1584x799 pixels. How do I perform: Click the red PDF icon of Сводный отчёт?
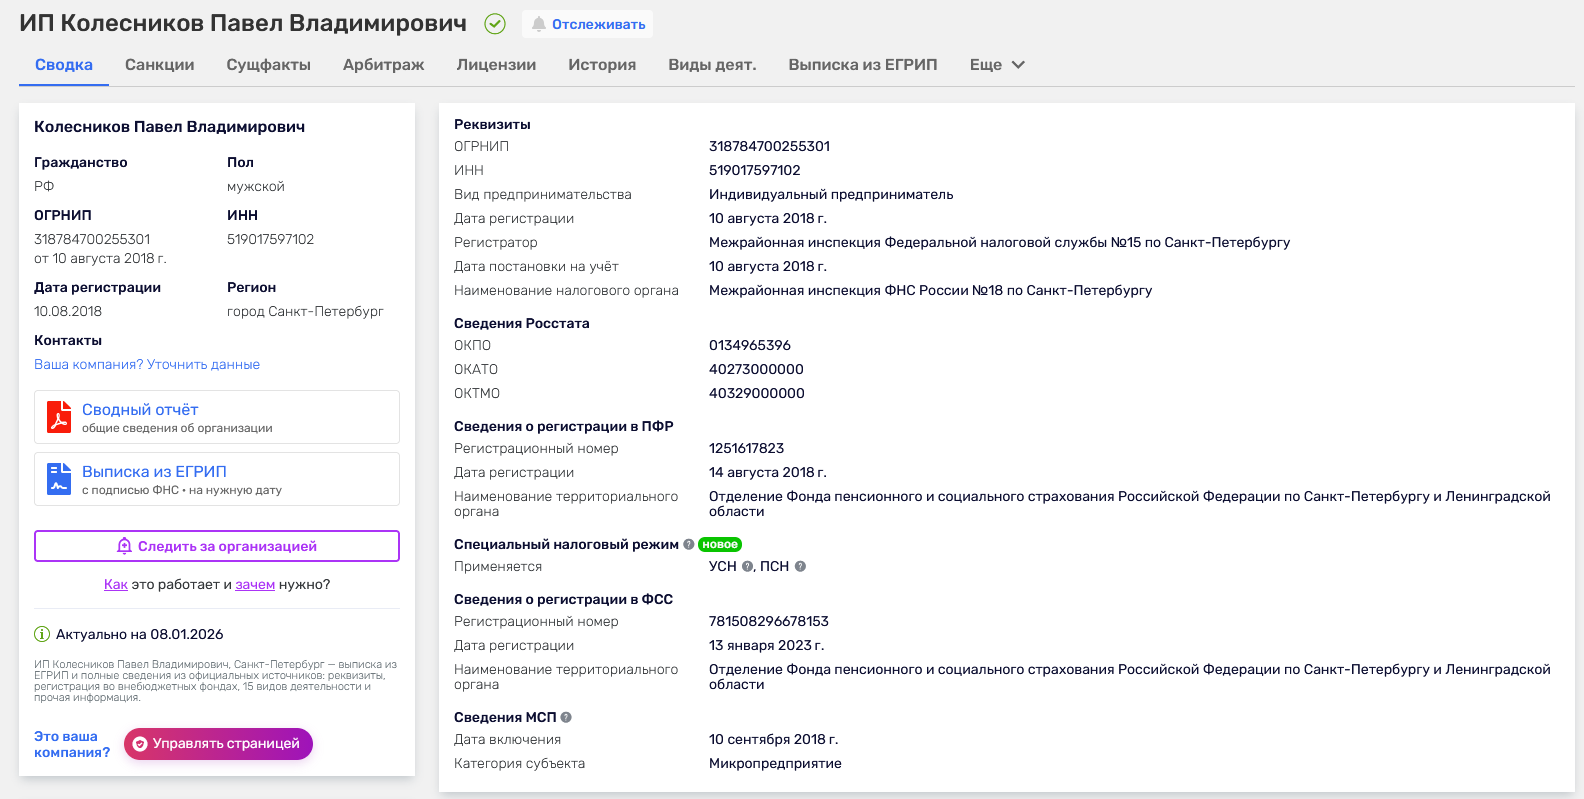tap(59, 417)
